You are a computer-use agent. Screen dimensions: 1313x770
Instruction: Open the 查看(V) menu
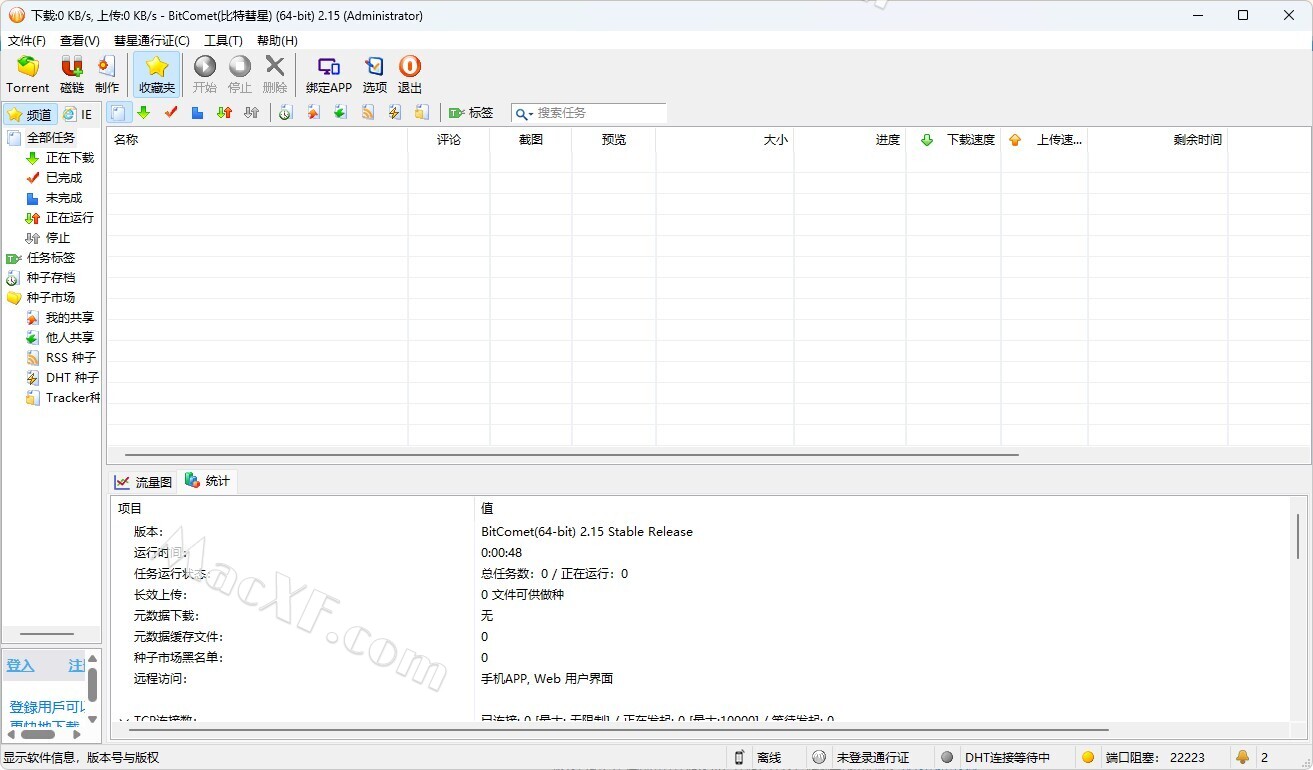coord(80,41)
